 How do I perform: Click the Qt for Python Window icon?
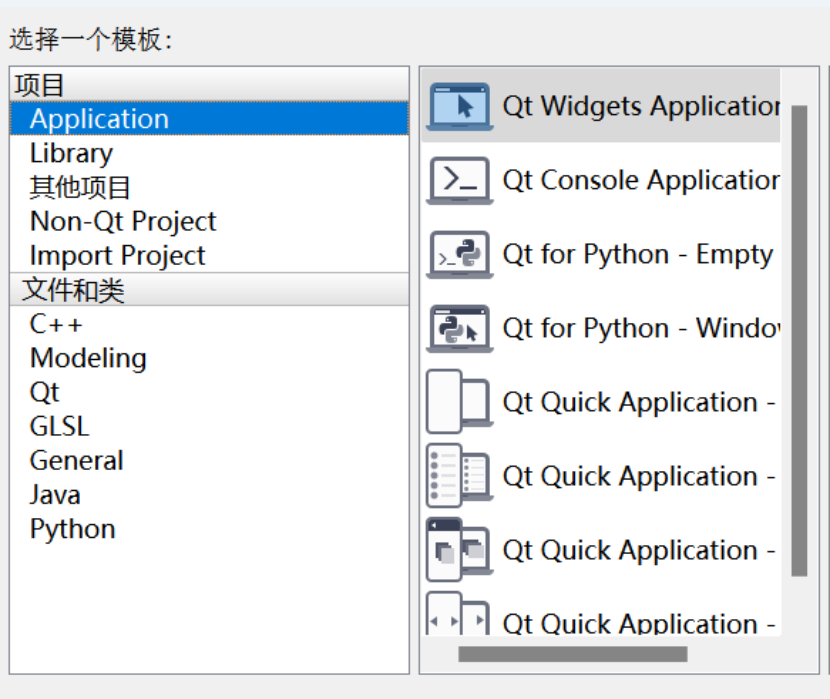point(459,329)
